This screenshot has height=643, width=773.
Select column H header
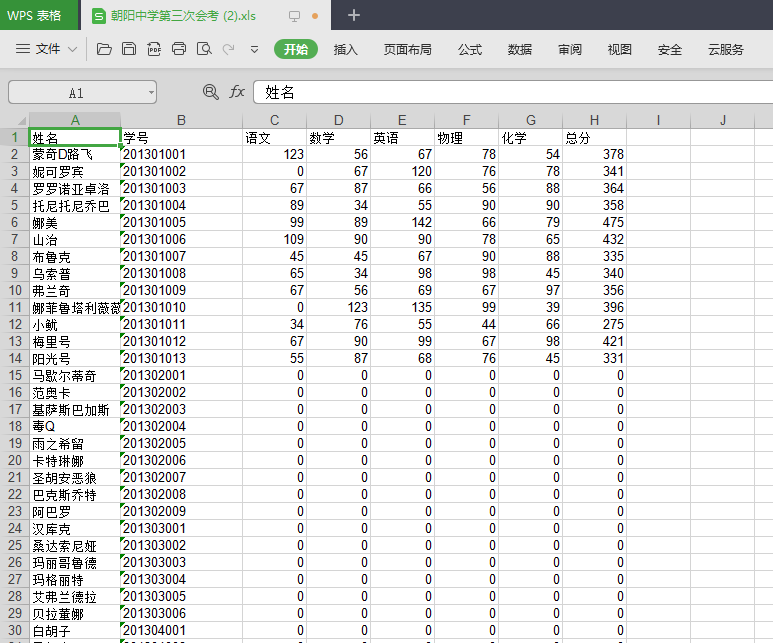(595, 120)
